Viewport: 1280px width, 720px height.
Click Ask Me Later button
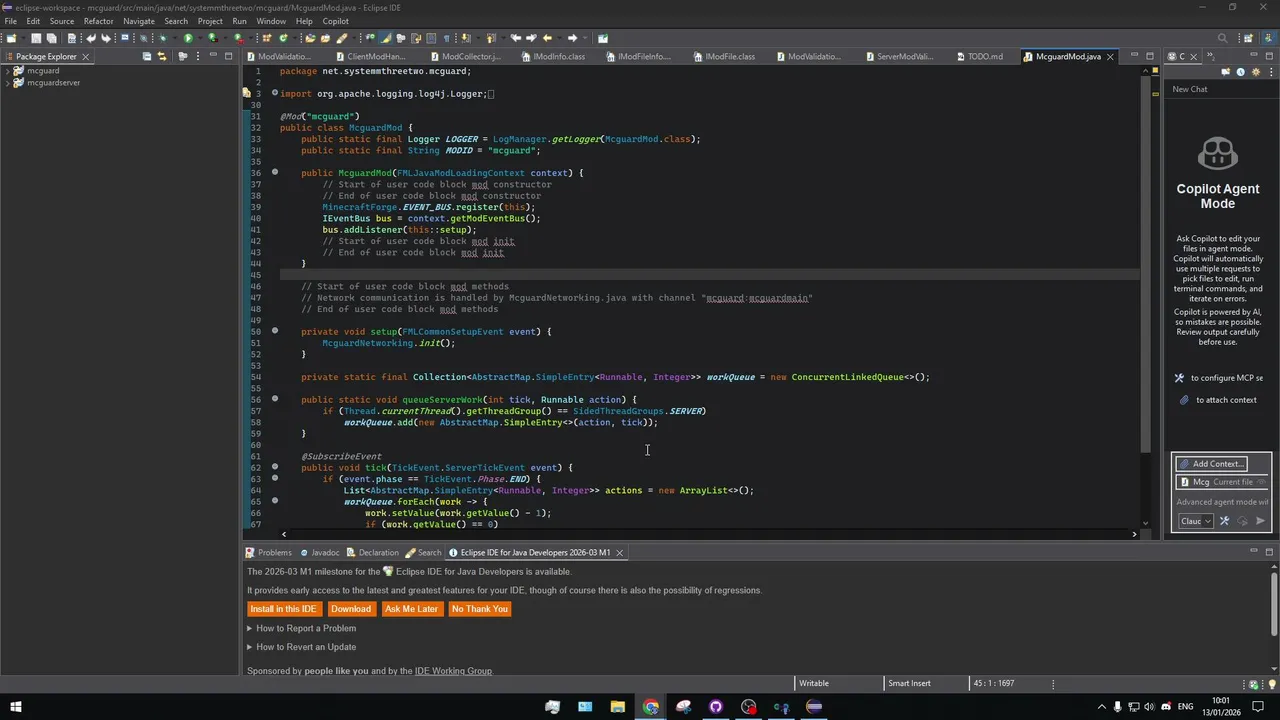(411, 609)
